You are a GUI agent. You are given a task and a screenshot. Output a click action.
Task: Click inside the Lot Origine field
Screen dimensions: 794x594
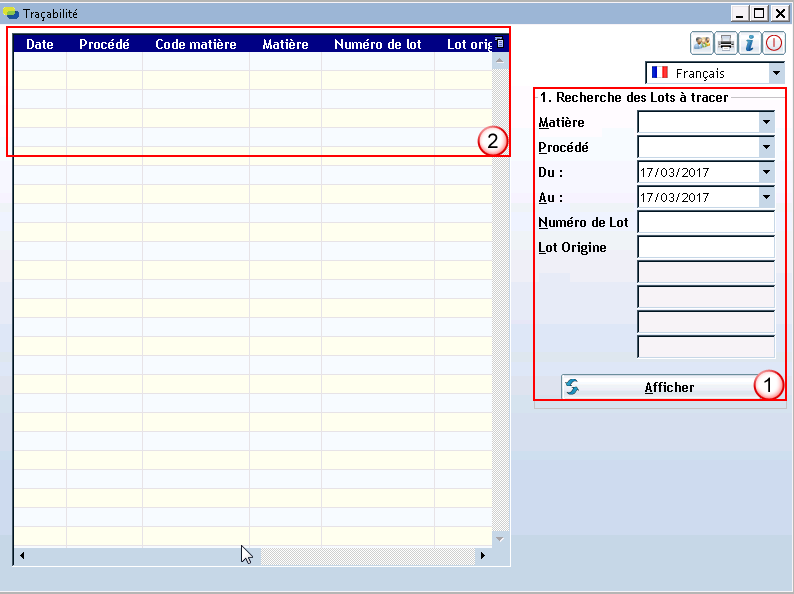point(706,248)
